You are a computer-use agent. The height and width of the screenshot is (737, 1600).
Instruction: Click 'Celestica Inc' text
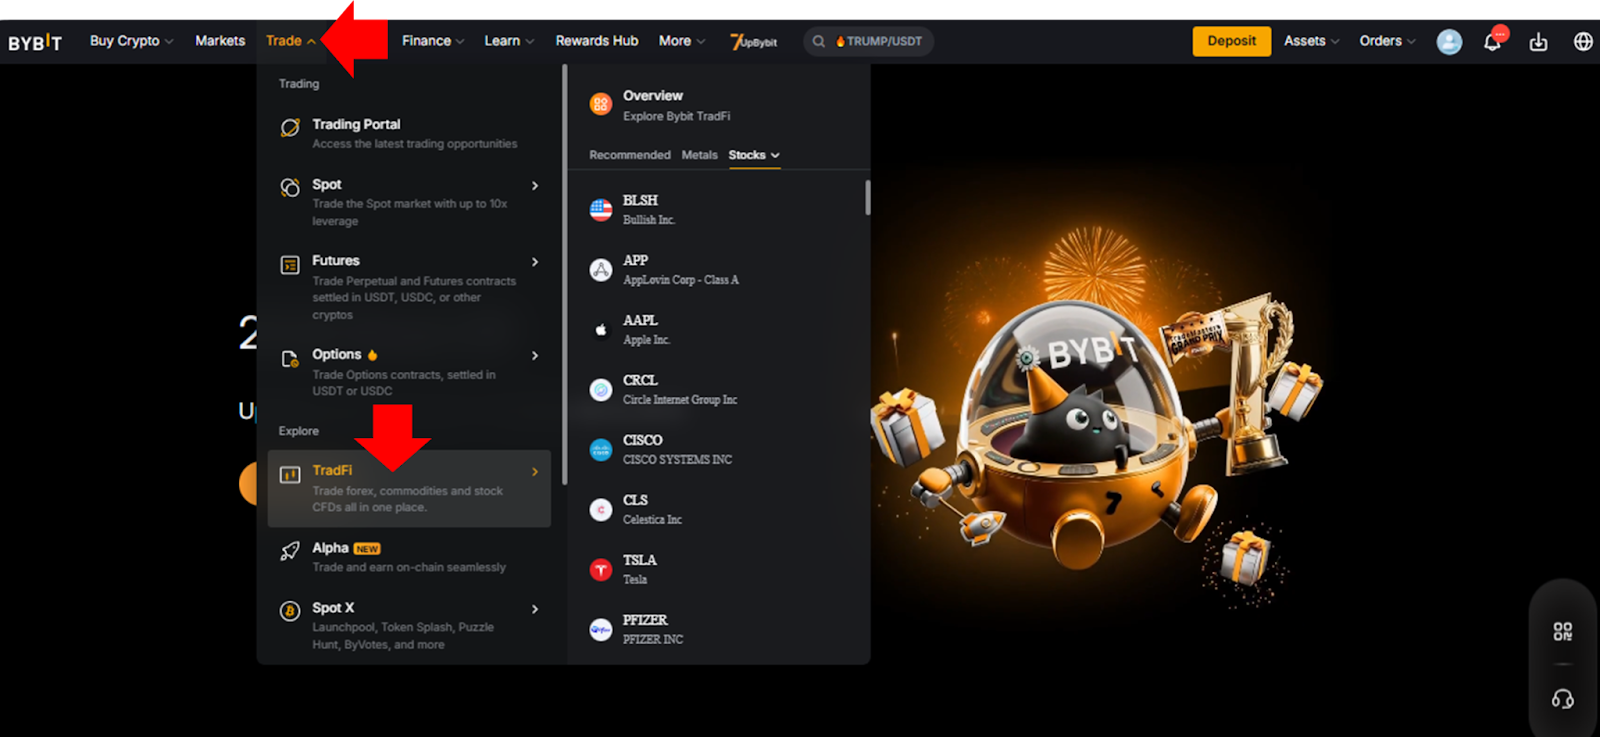[653, 520]
